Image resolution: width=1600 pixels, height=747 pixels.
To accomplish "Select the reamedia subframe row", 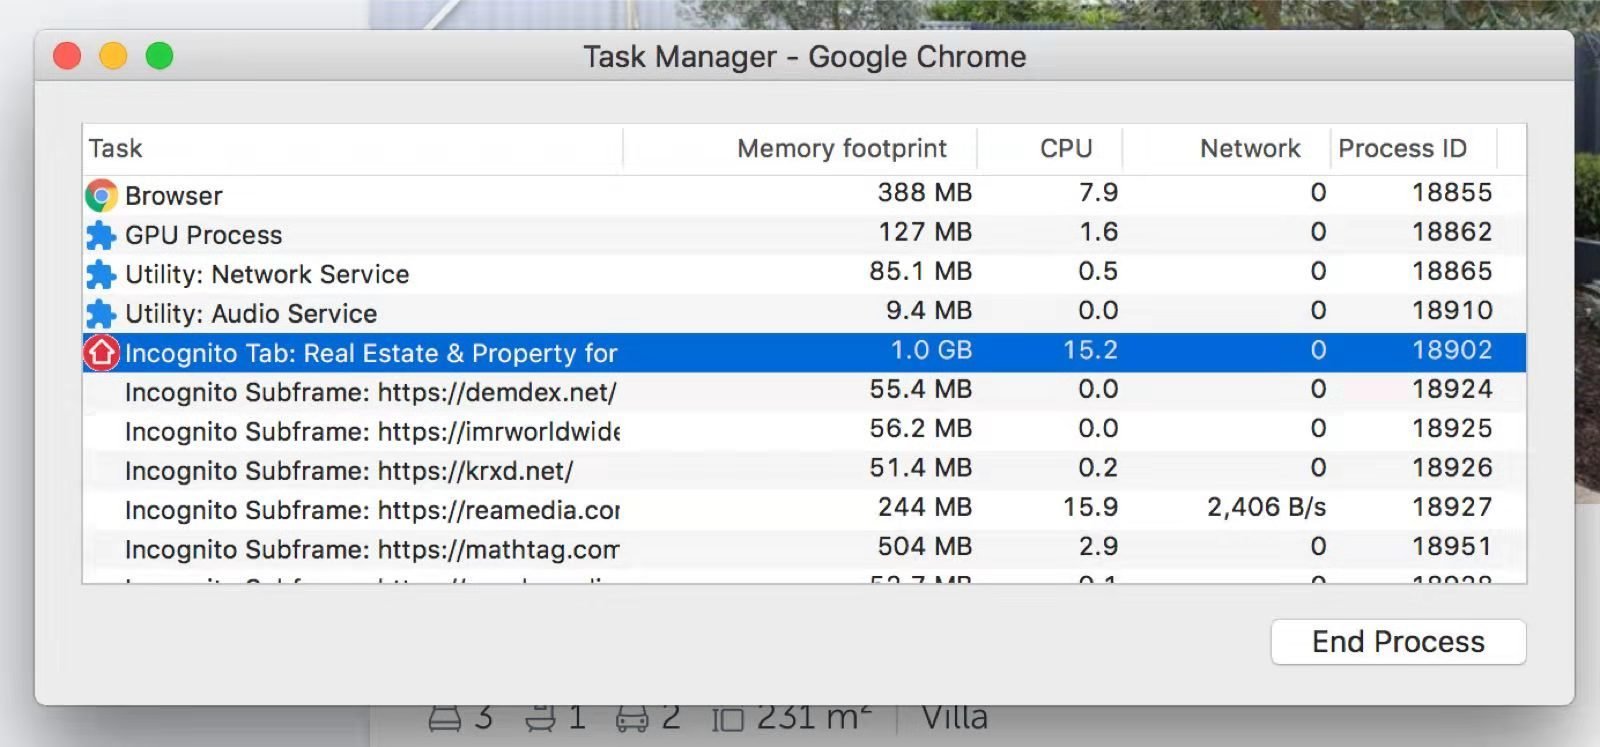I will pyautogui.click(x=804, y=509).
